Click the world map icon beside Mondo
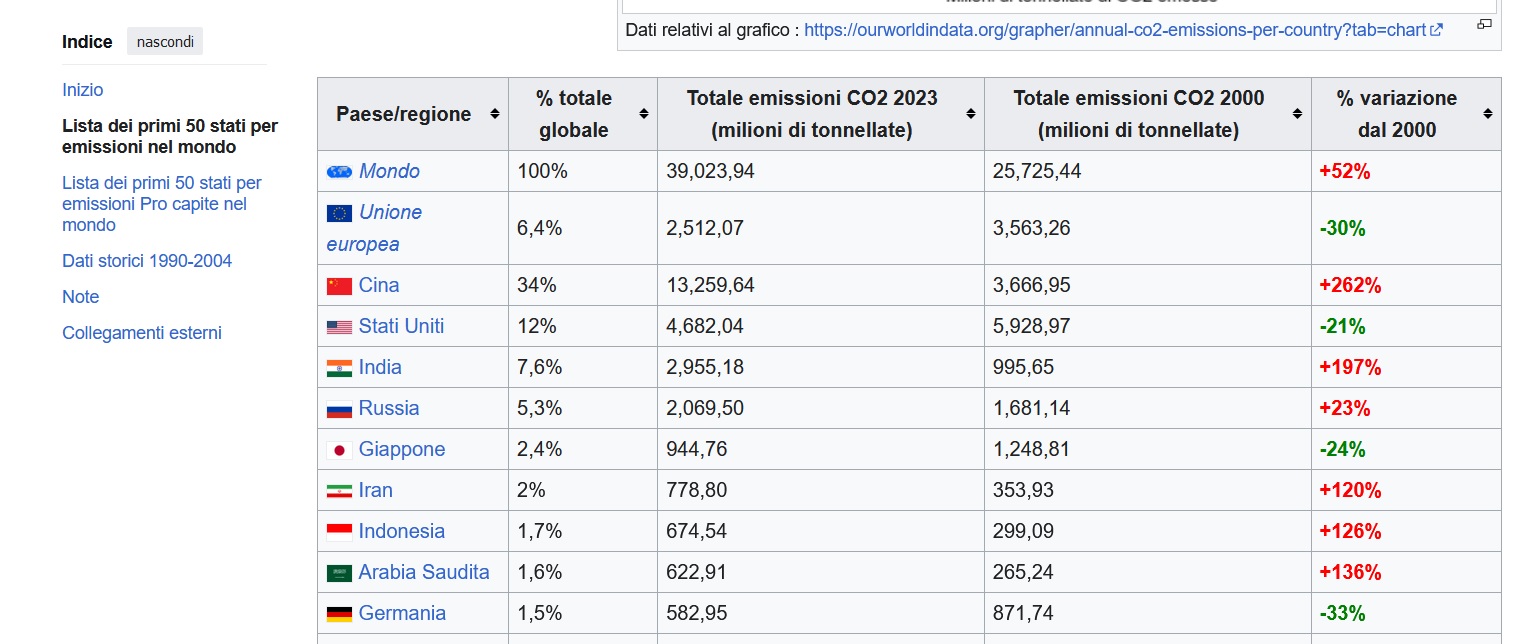Screen dimensions: 1536x644 pyautogui.click(x=339, y=172)
